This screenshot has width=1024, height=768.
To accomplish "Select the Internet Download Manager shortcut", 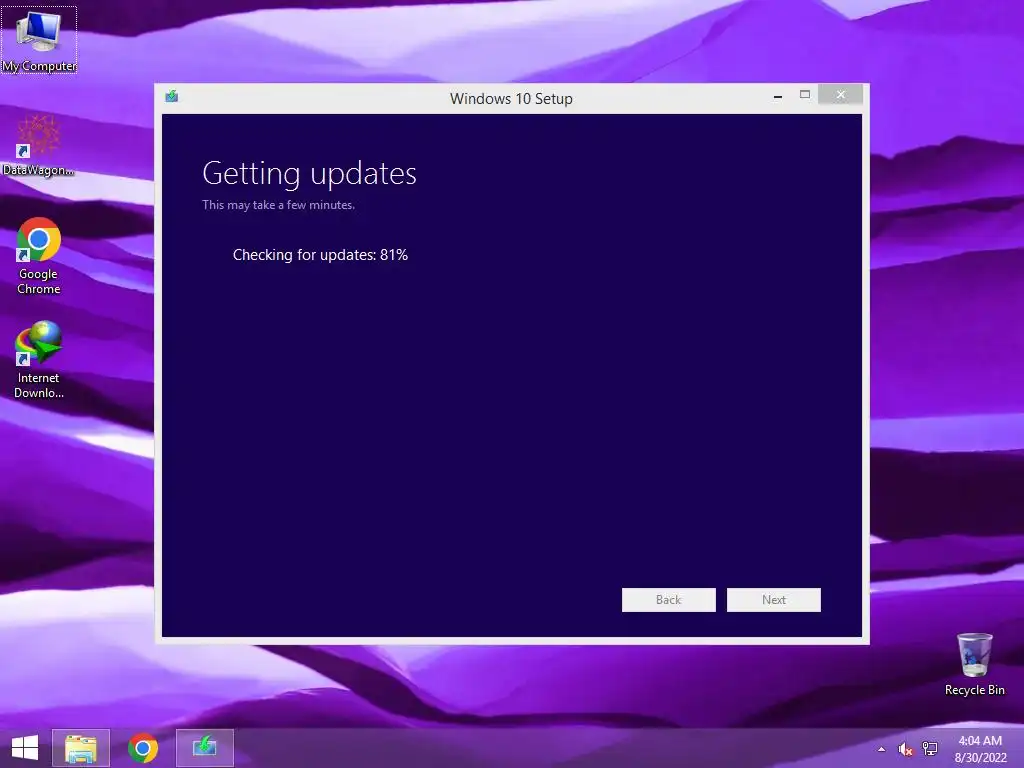I will click(39, 359).
